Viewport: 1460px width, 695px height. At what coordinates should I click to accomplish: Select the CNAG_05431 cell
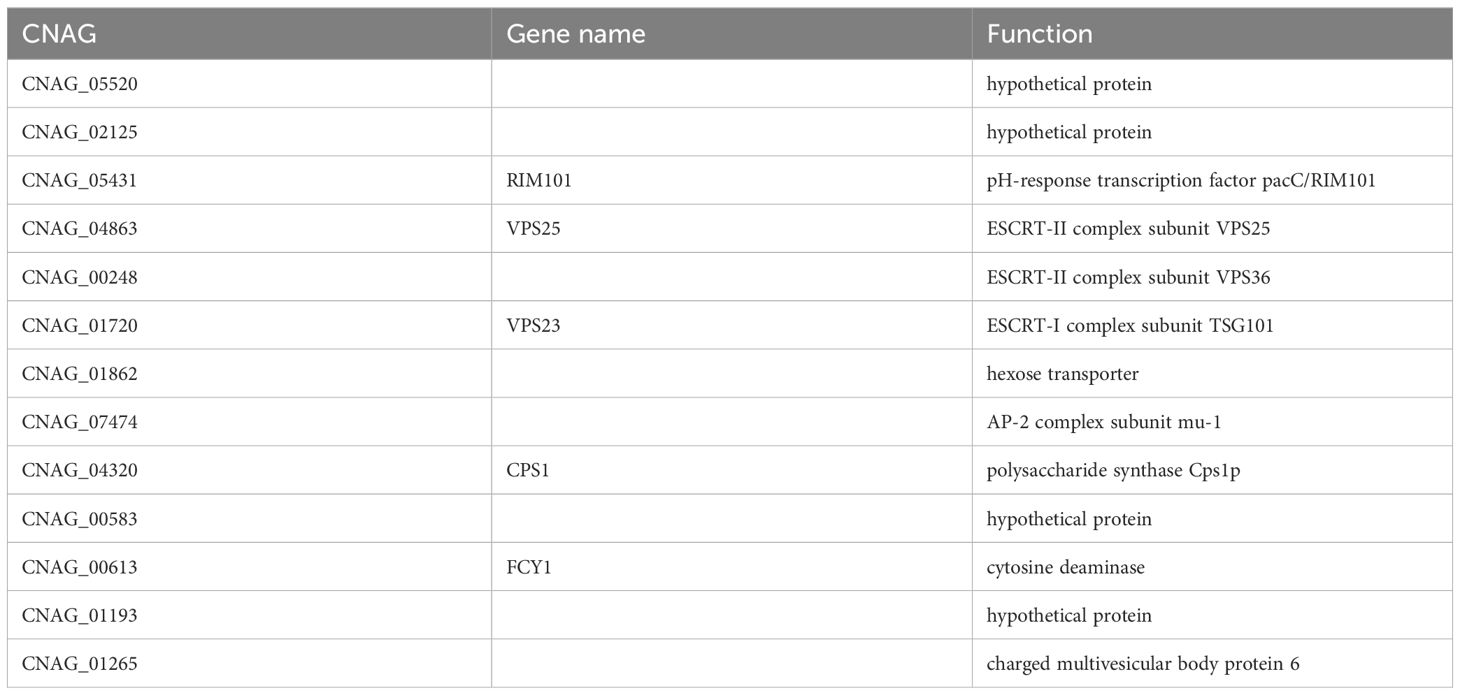pos(249,180)
